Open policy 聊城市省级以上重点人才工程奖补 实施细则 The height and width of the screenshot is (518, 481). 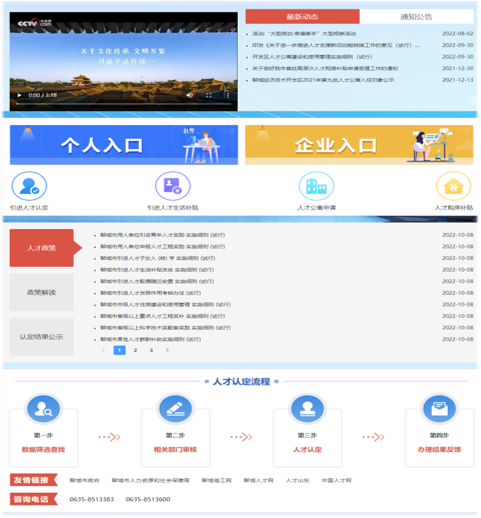click(x=163, y=316)
